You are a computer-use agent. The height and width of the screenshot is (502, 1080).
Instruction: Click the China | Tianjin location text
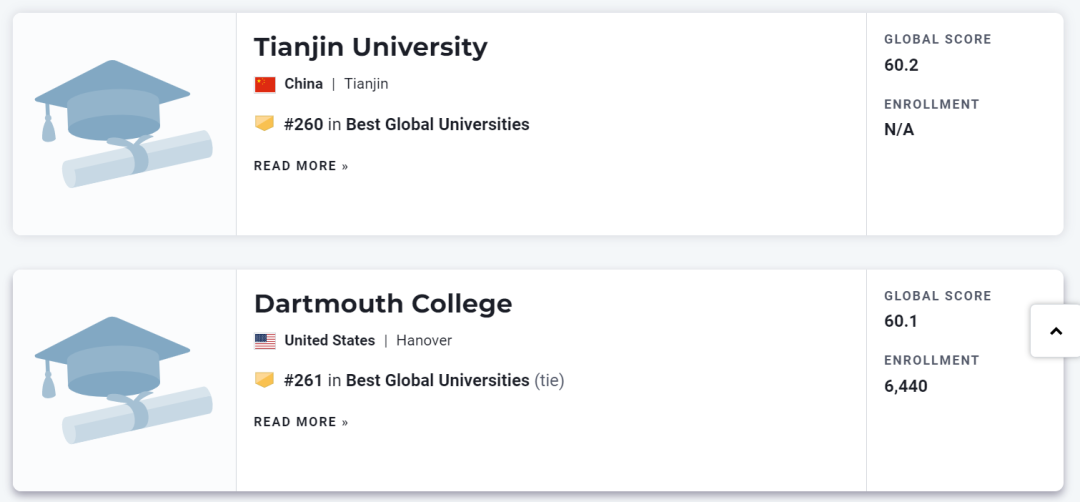coord(336,84)
